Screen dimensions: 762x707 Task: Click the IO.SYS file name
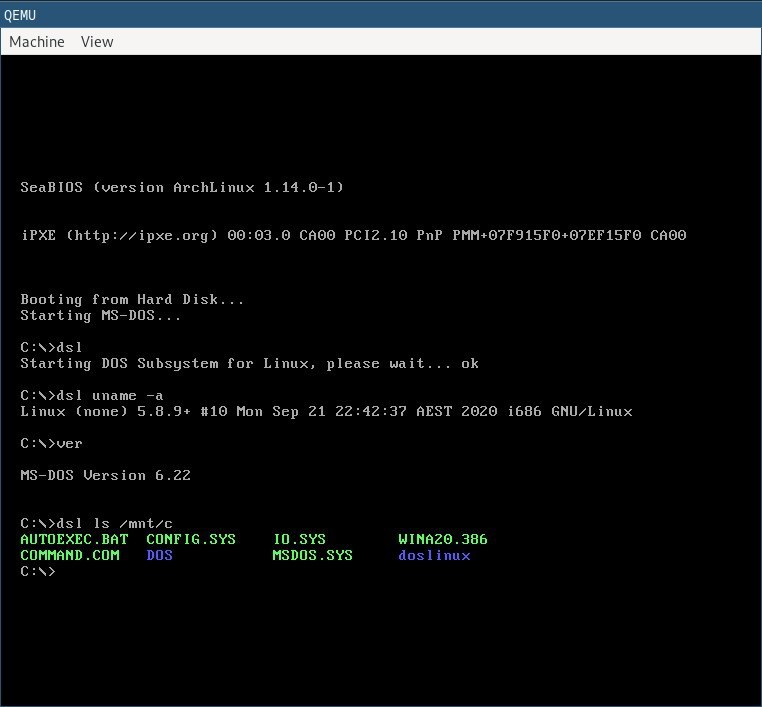tap(299, 539)
